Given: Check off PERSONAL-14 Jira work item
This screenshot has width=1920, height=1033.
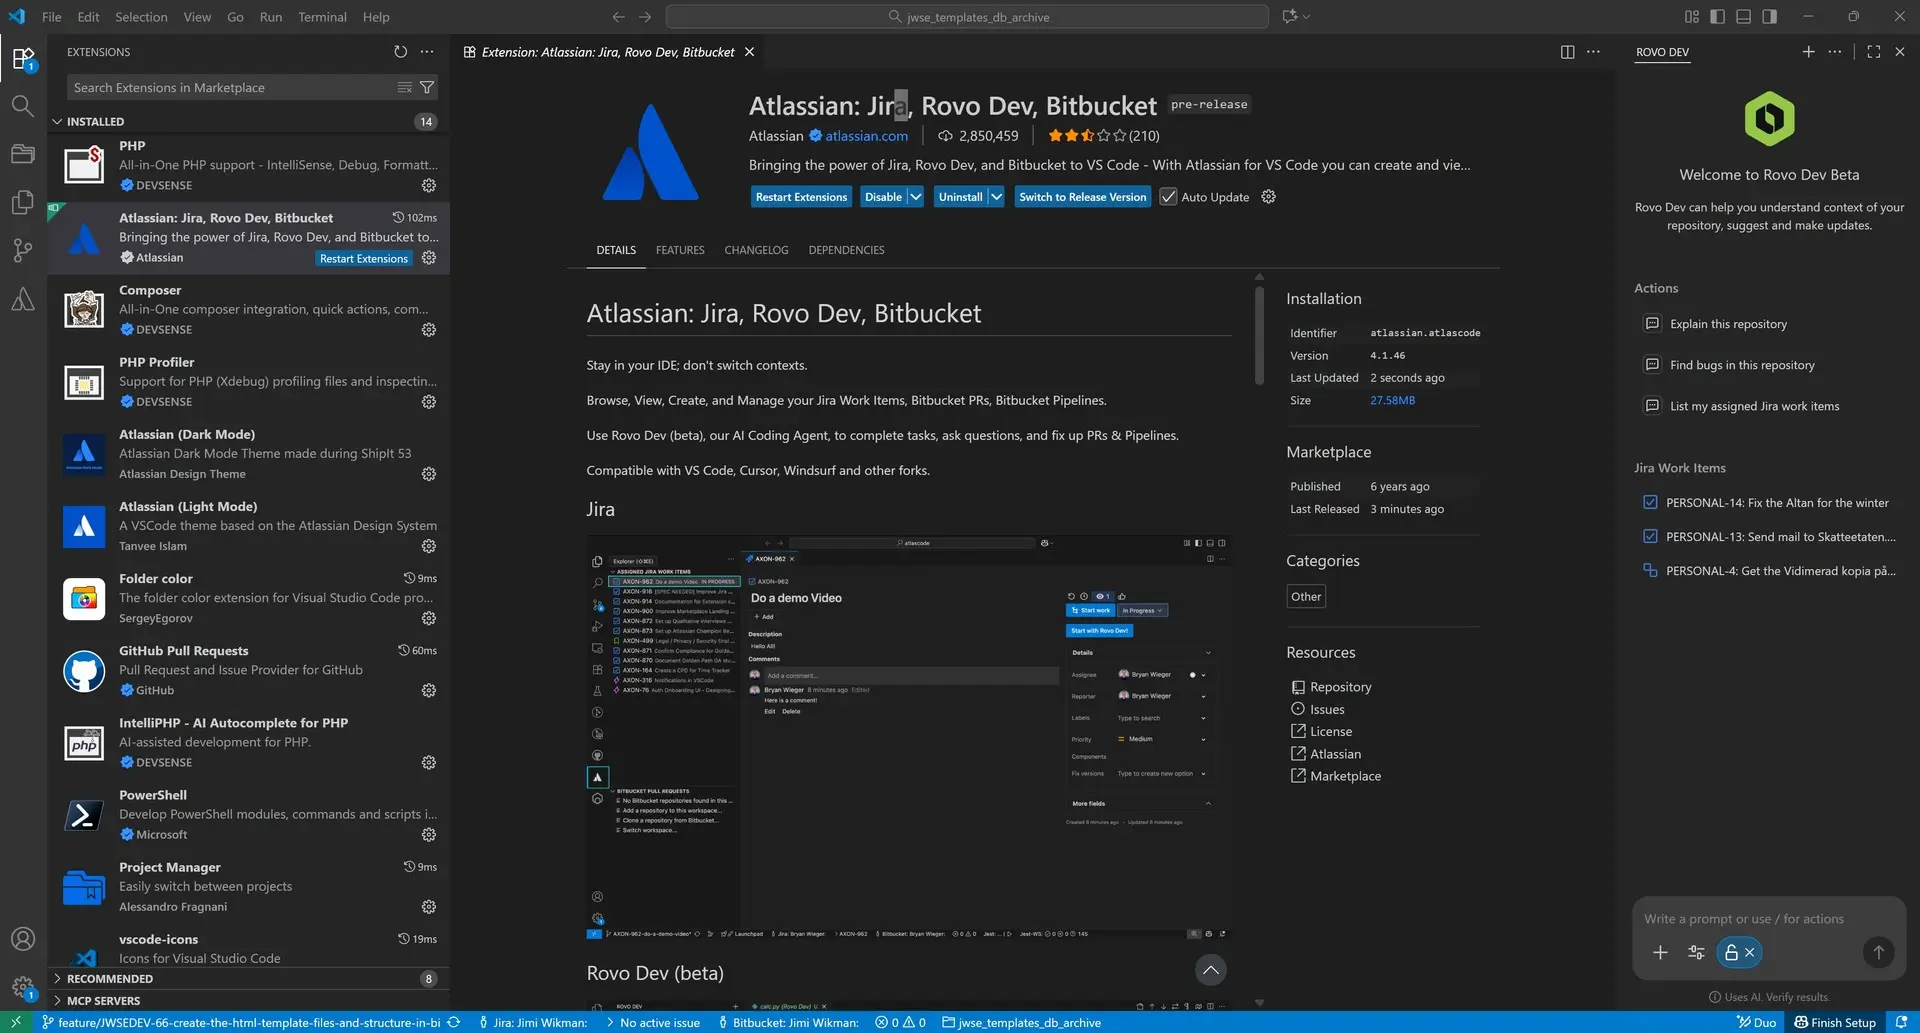Looking at the screenshot, I should pyautogui.click(x=1648, y=502).
